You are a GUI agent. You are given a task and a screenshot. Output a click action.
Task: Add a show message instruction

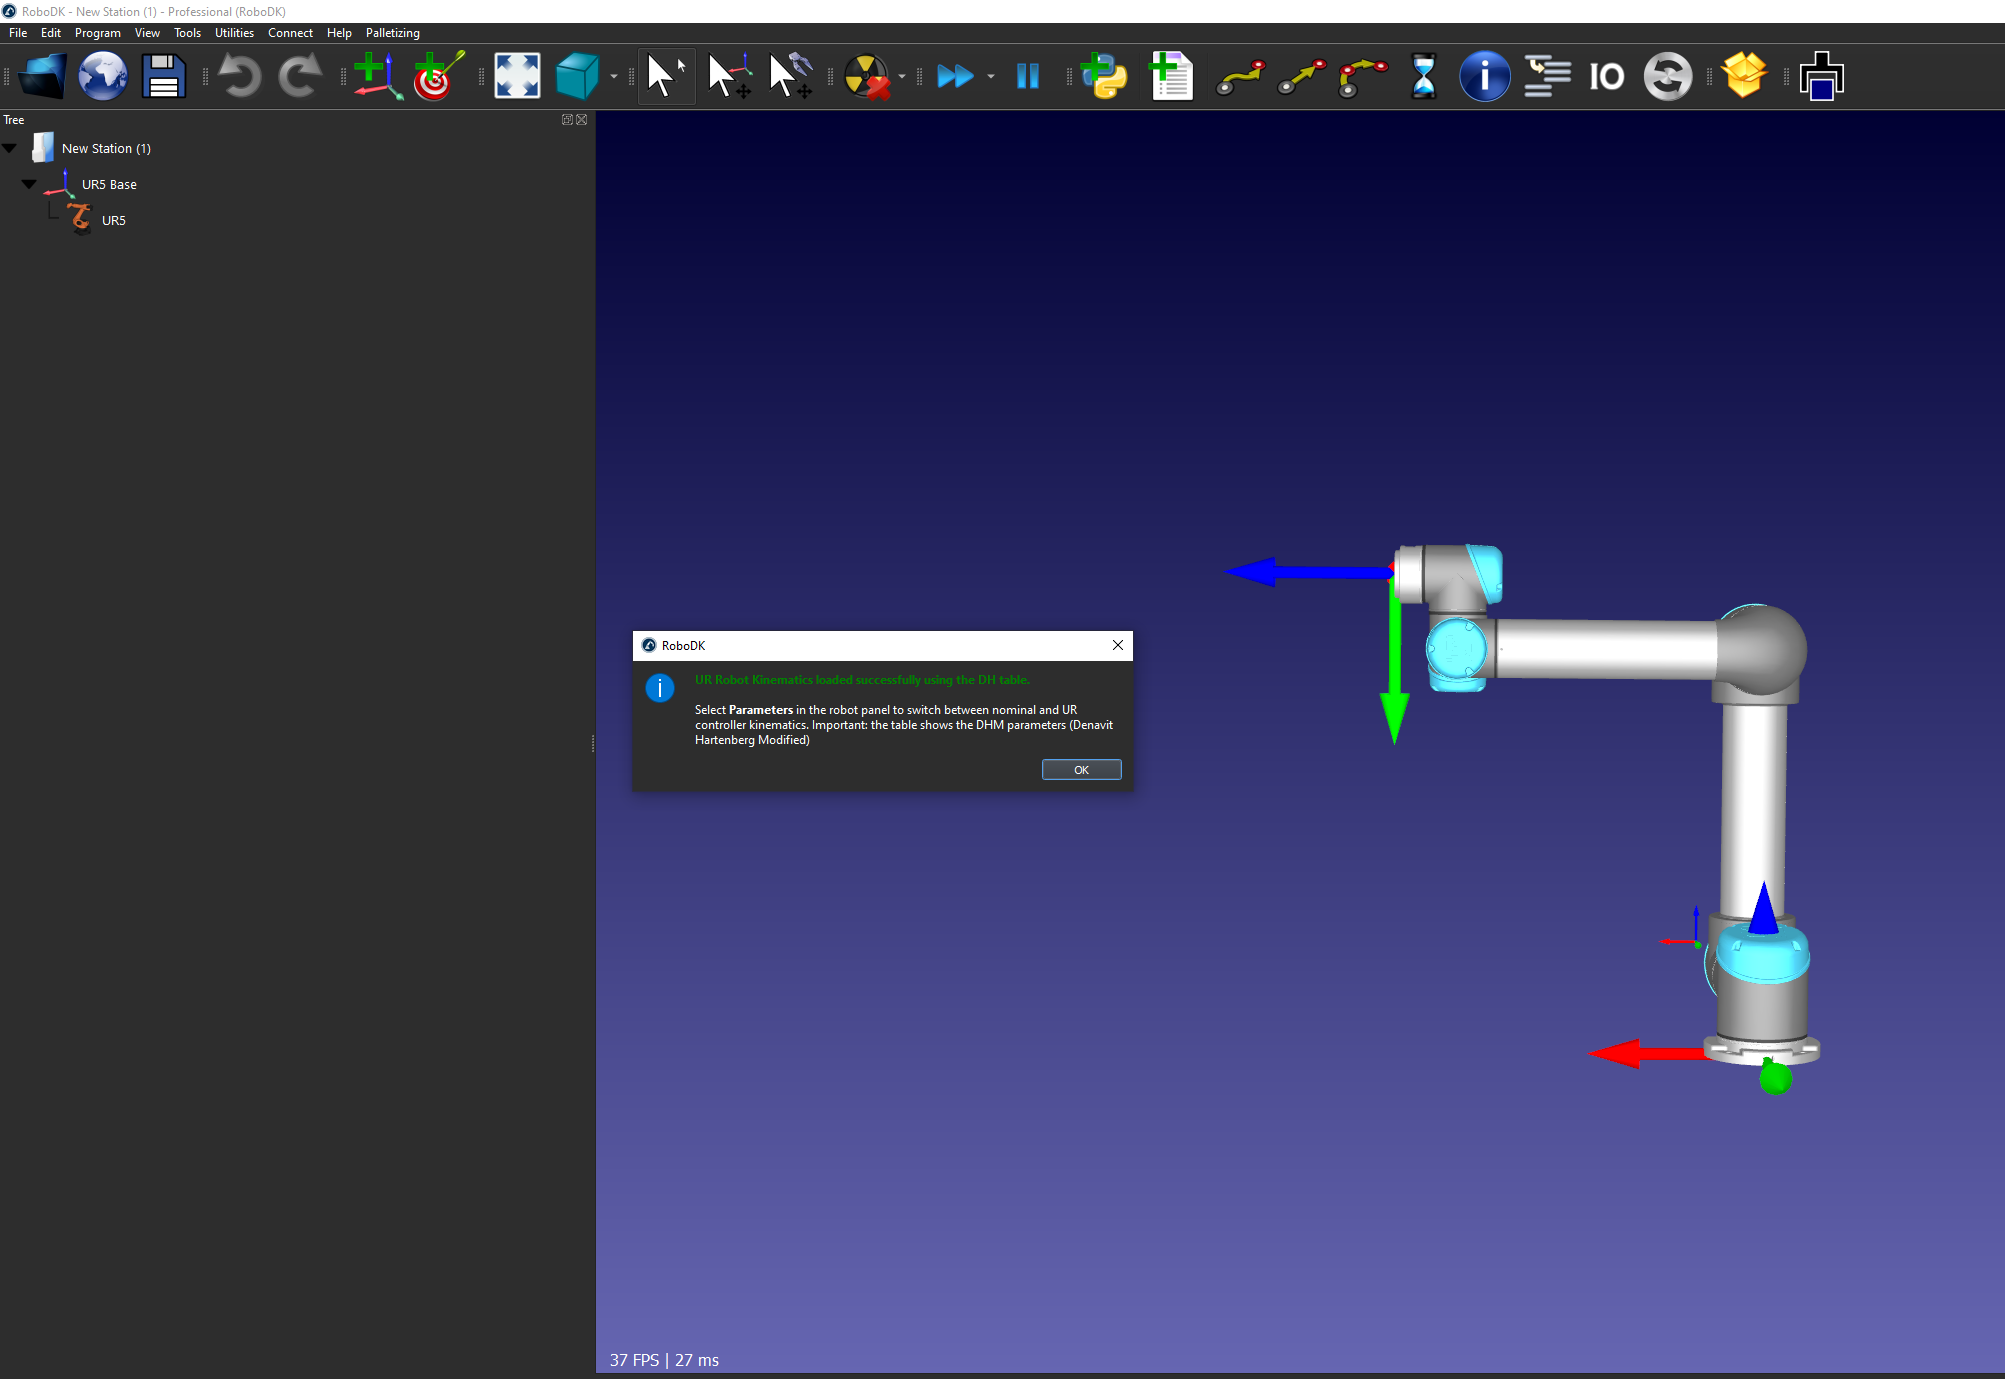[x=1484, y=76]
